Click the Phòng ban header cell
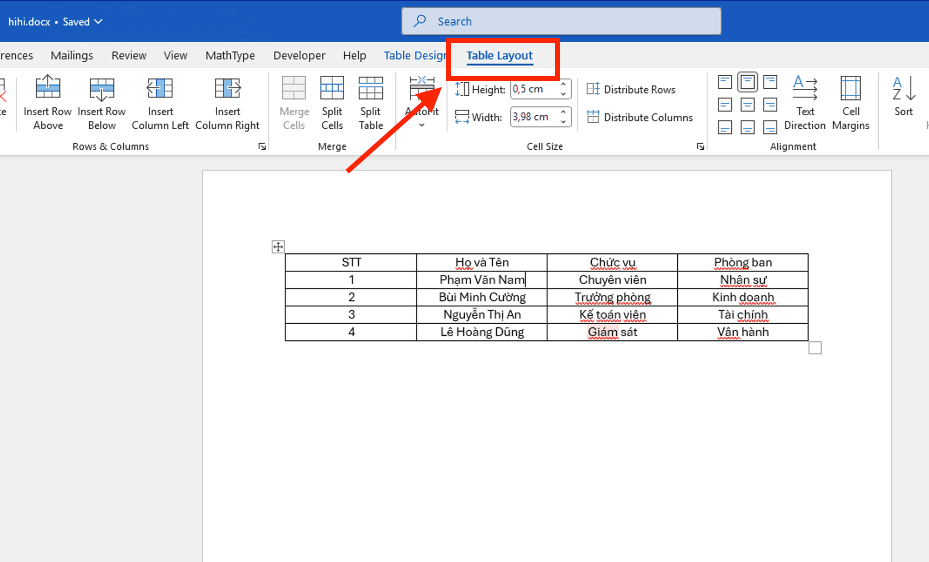The width and height of the screenshot is (929, 562). (743, 263)
